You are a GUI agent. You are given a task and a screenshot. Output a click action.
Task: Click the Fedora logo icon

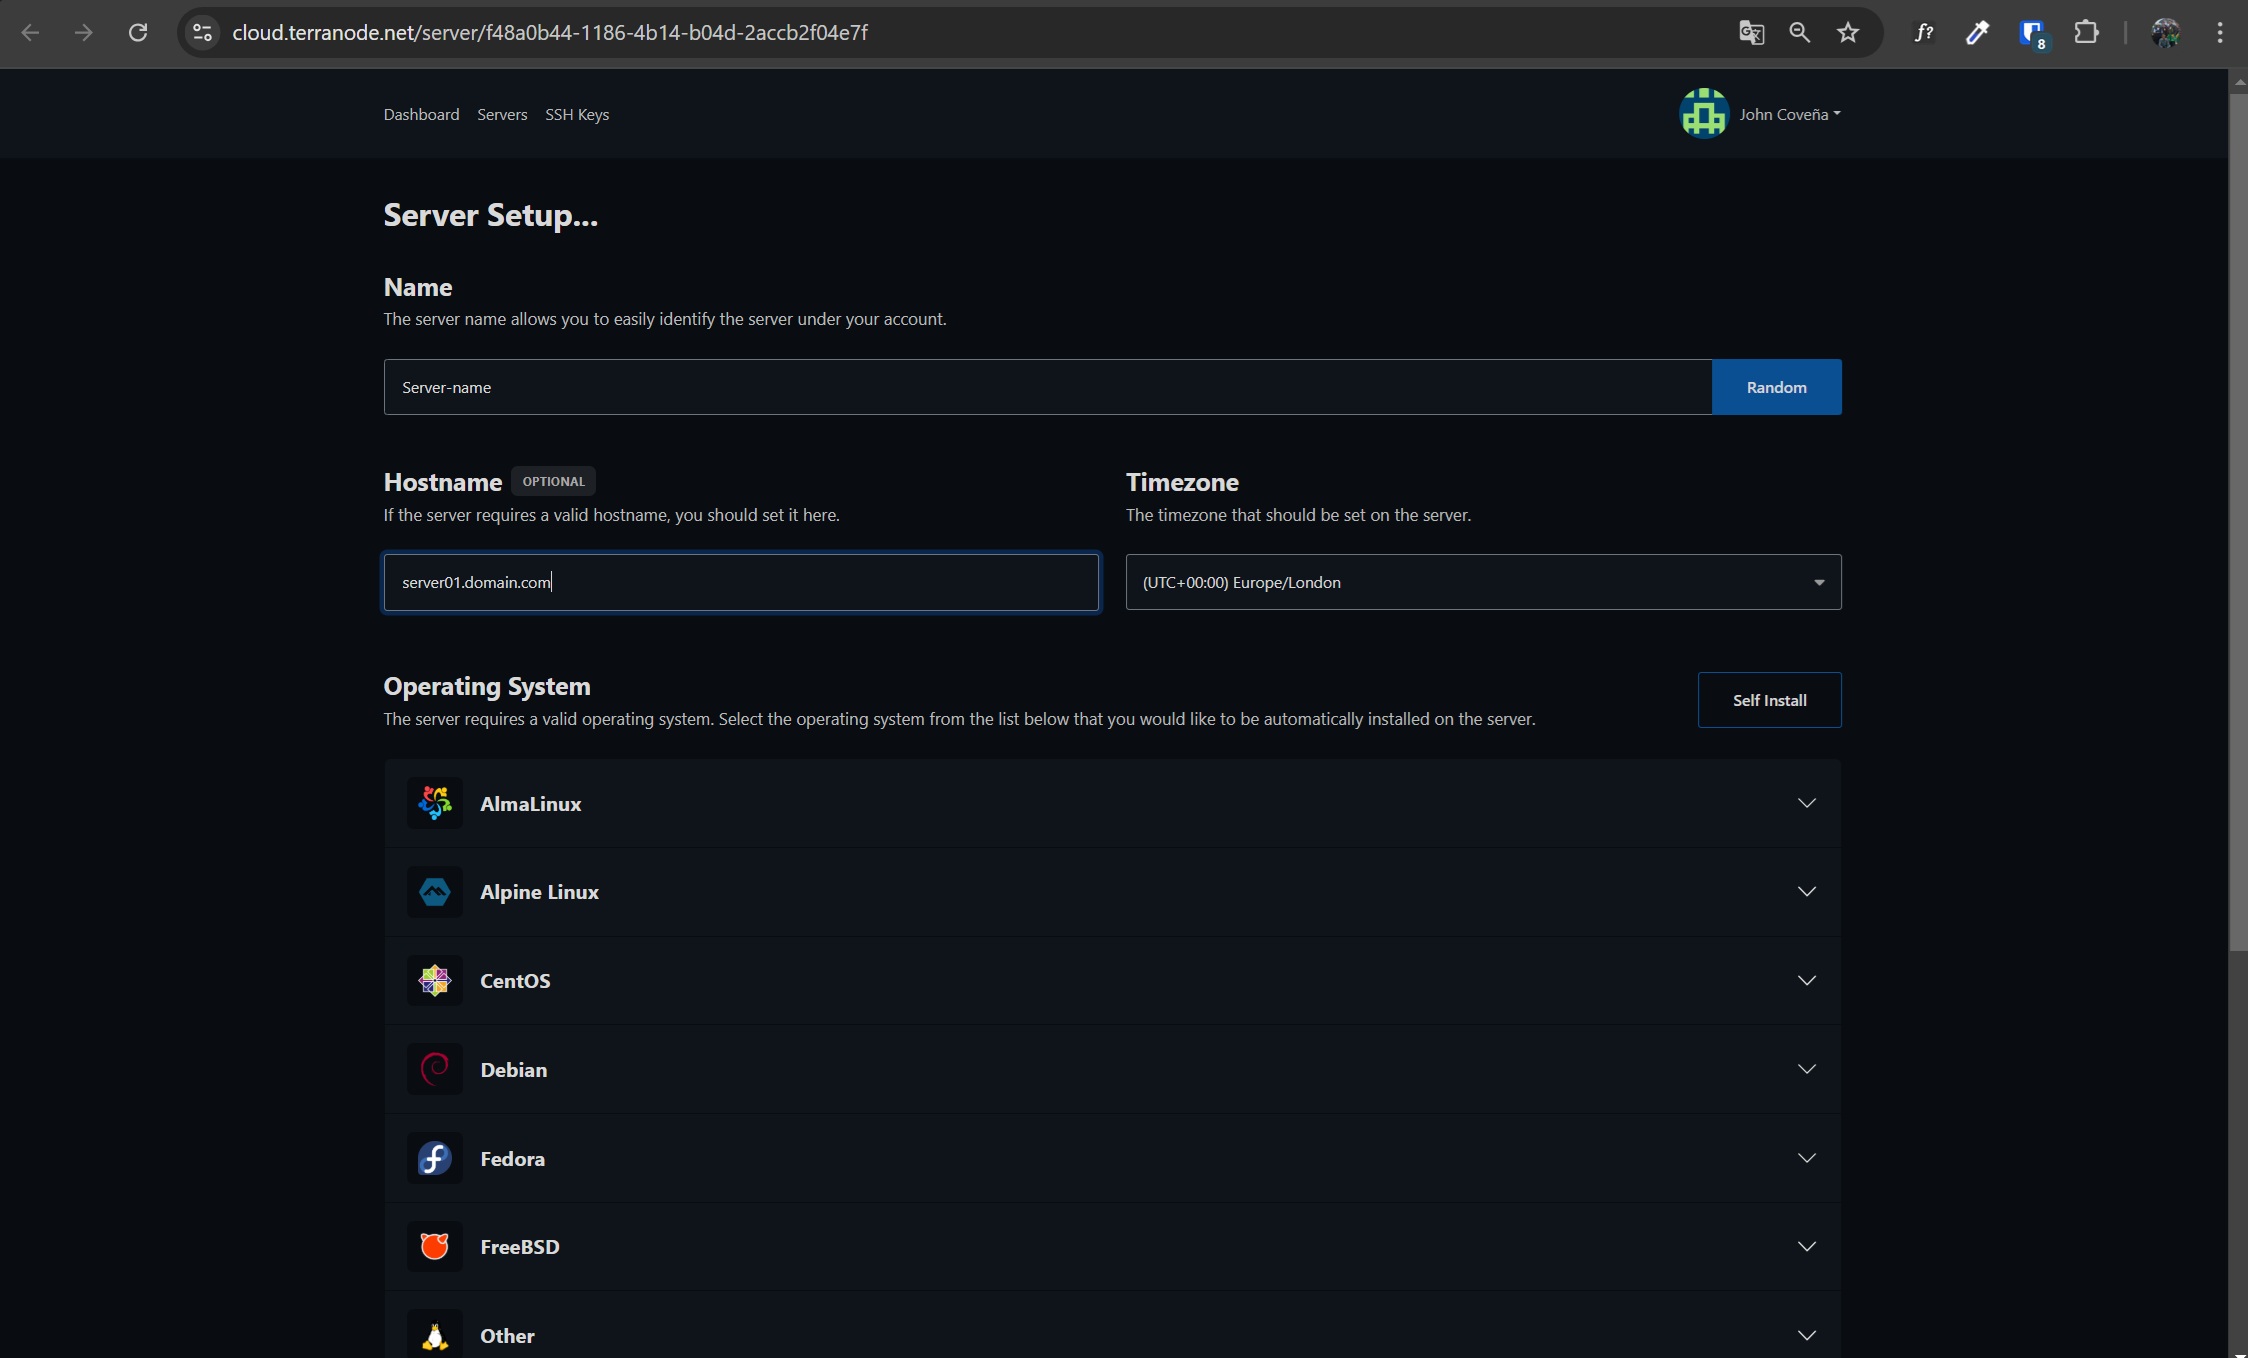tap(434, 1158)
